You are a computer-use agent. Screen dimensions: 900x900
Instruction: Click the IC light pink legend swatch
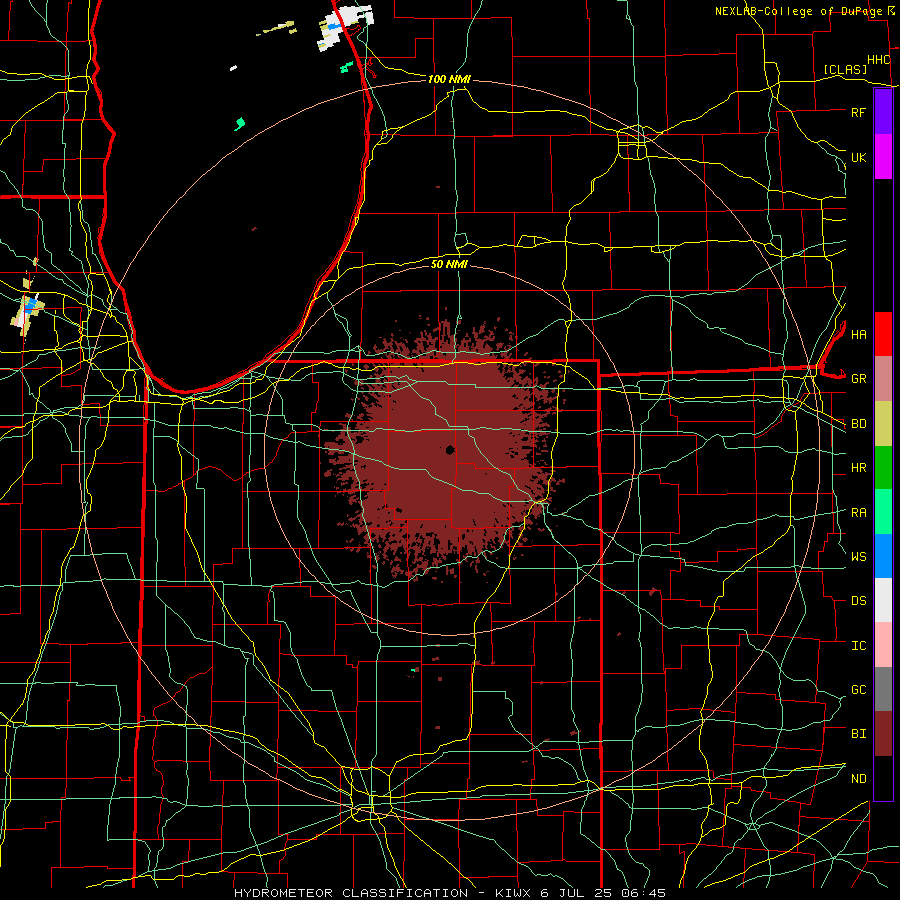(x=883, y=645)
